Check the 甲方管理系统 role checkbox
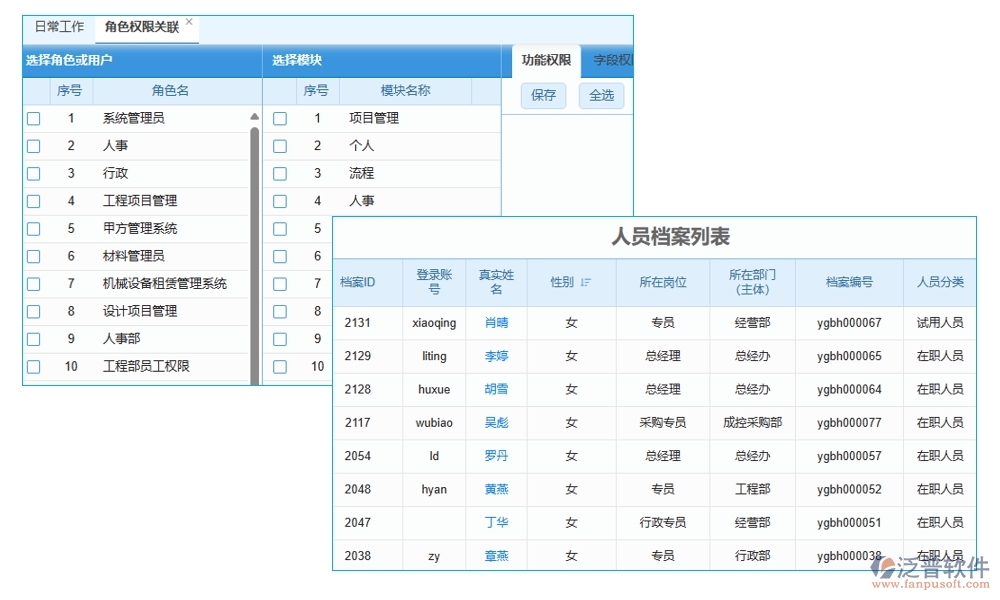This screenshot has height=600, width=1000. coord(33,228)
